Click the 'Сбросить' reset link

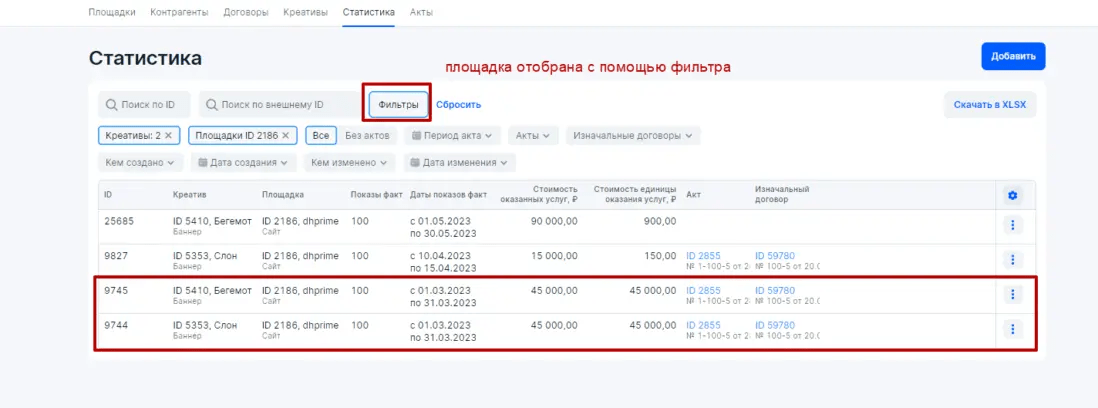(x=458, y=104)
